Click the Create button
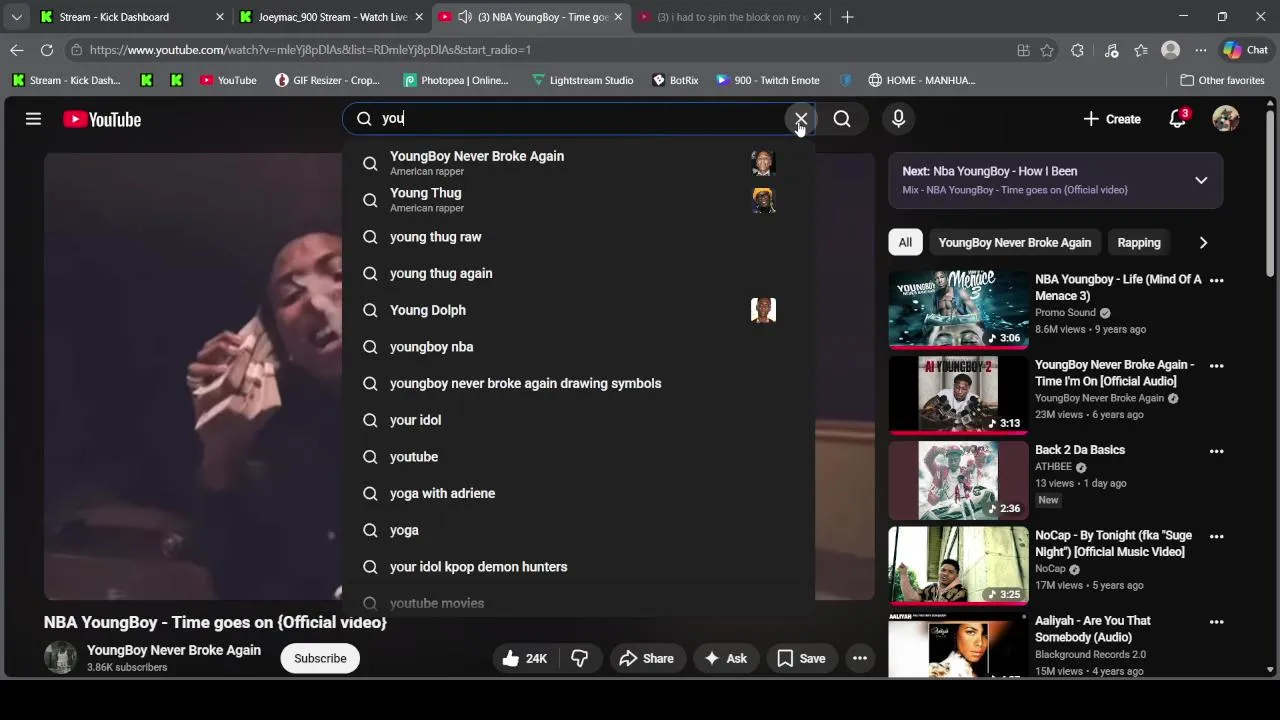The height and width of the screenshot is (720, 1280). pos(1111,119)
